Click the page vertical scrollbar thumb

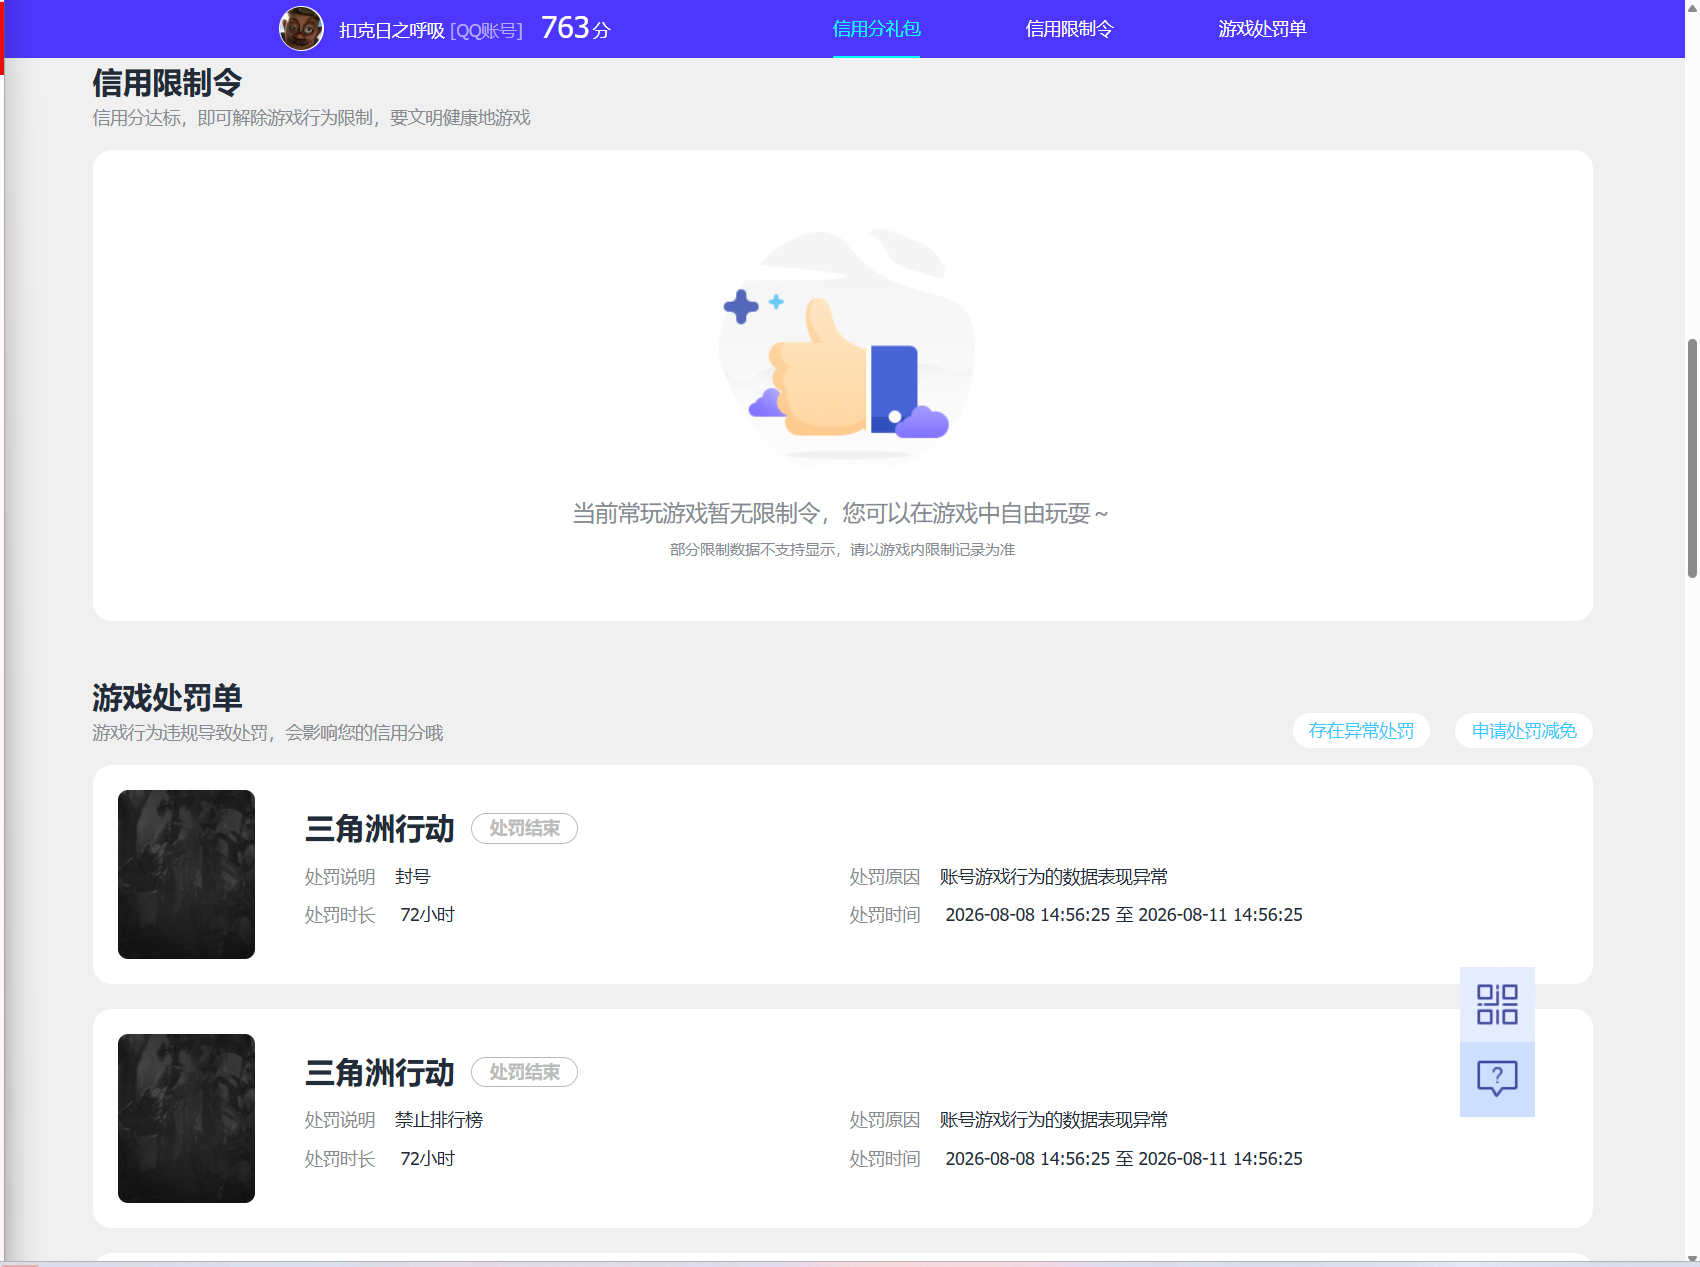pyautogui.click(x=1692, y=458)
